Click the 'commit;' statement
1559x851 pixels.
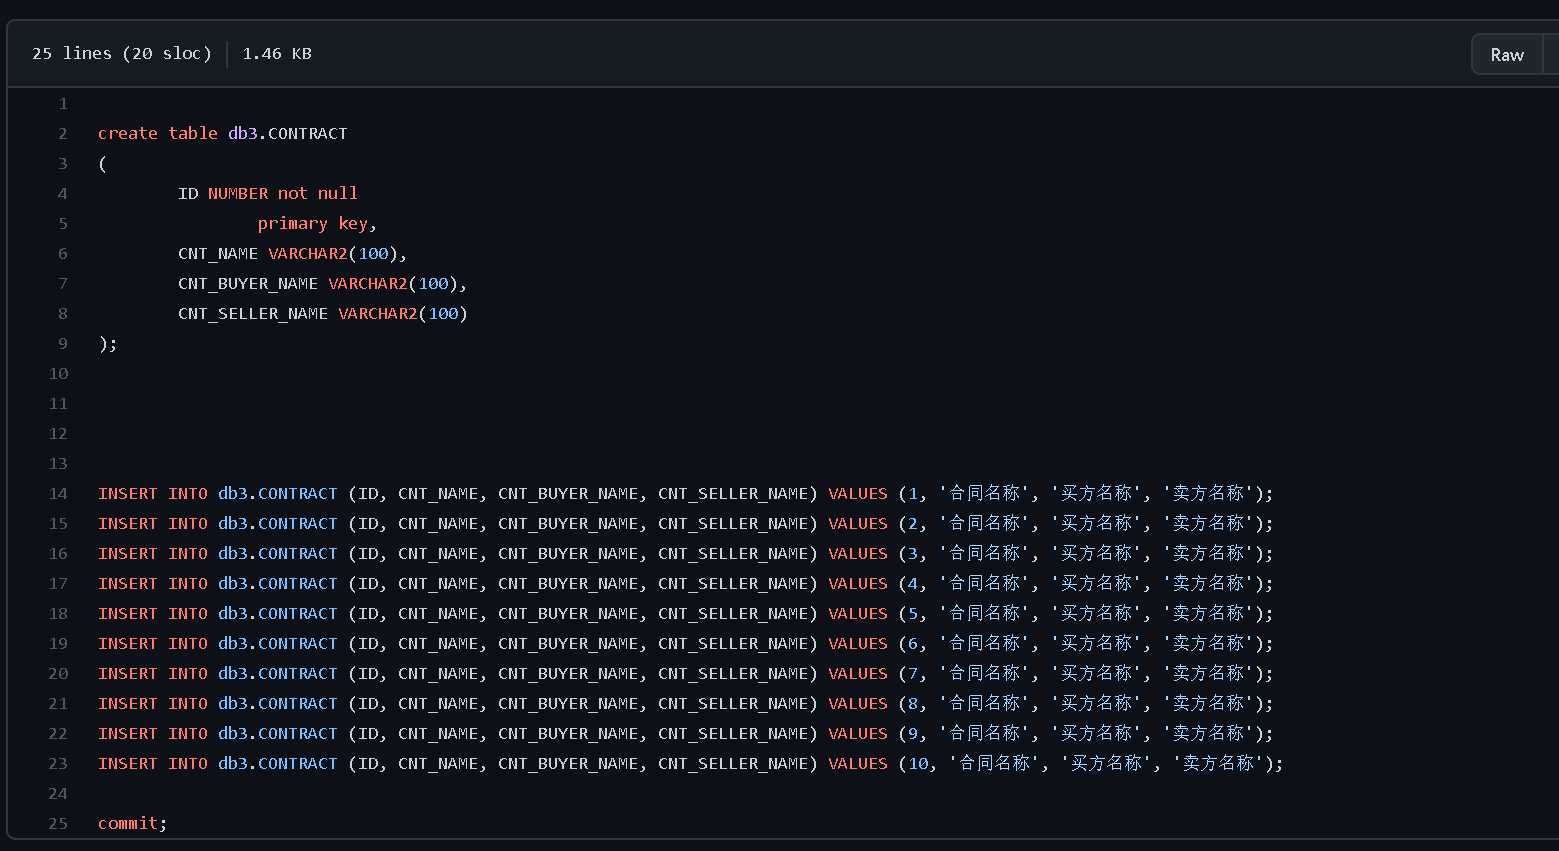[x=133, y=824]
